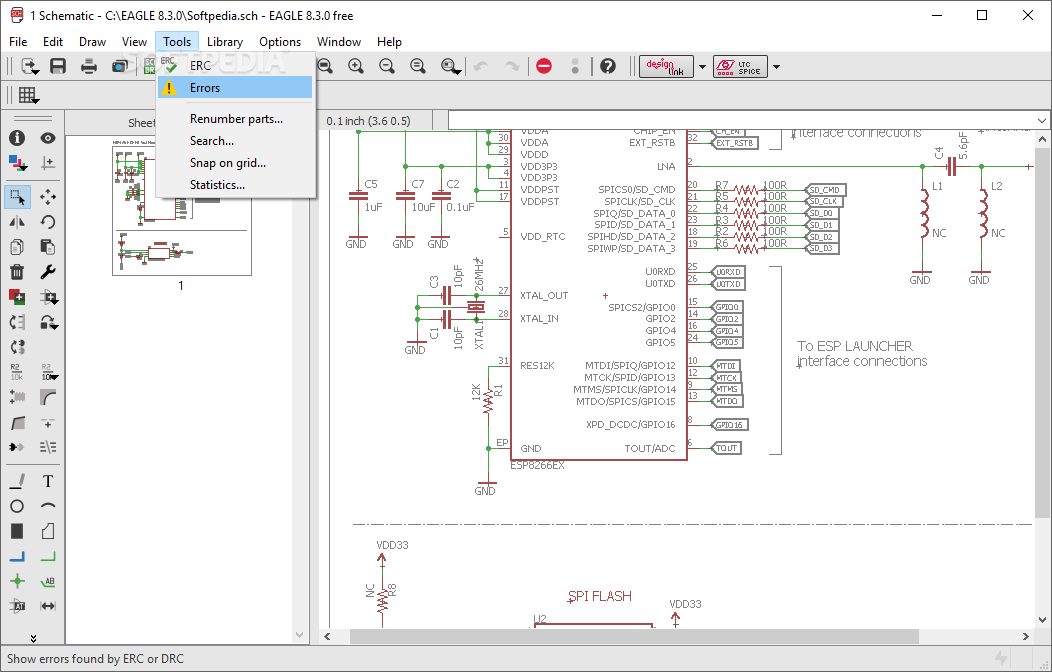Click the Zoom to fit icon

325,66
